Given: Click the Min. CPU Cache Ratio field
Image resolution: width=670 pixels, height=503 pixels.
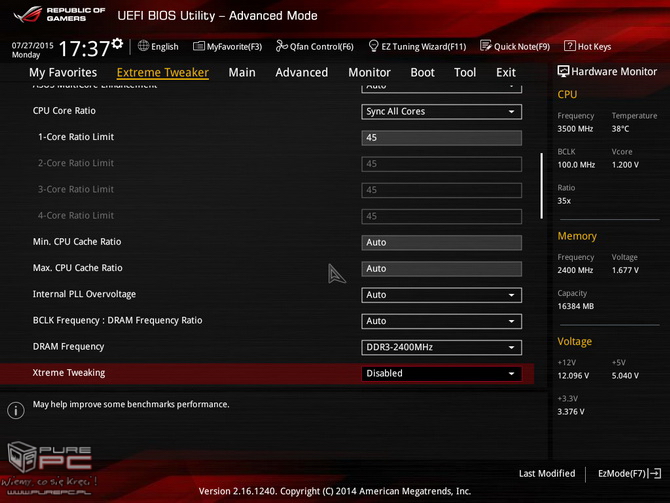Looking at the screenshot, I should (441, 242).
